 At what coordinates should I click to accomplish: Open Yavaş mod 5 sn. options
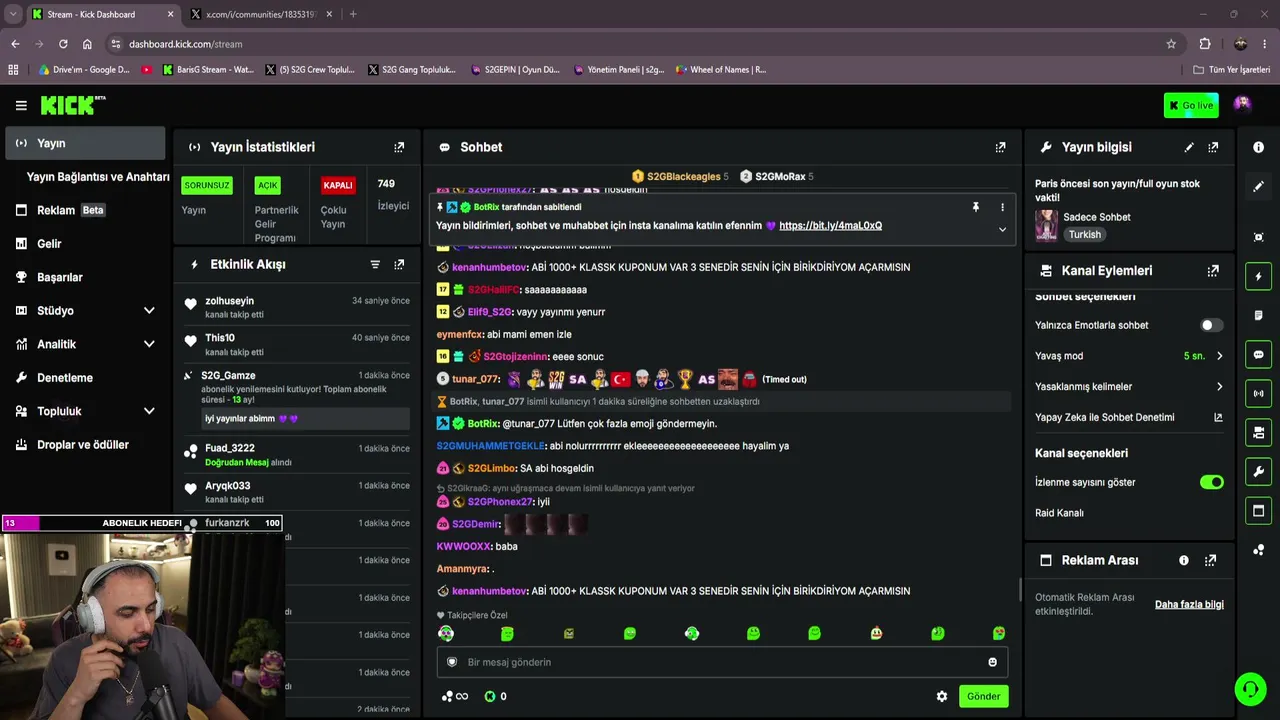tap(1128, 356)
